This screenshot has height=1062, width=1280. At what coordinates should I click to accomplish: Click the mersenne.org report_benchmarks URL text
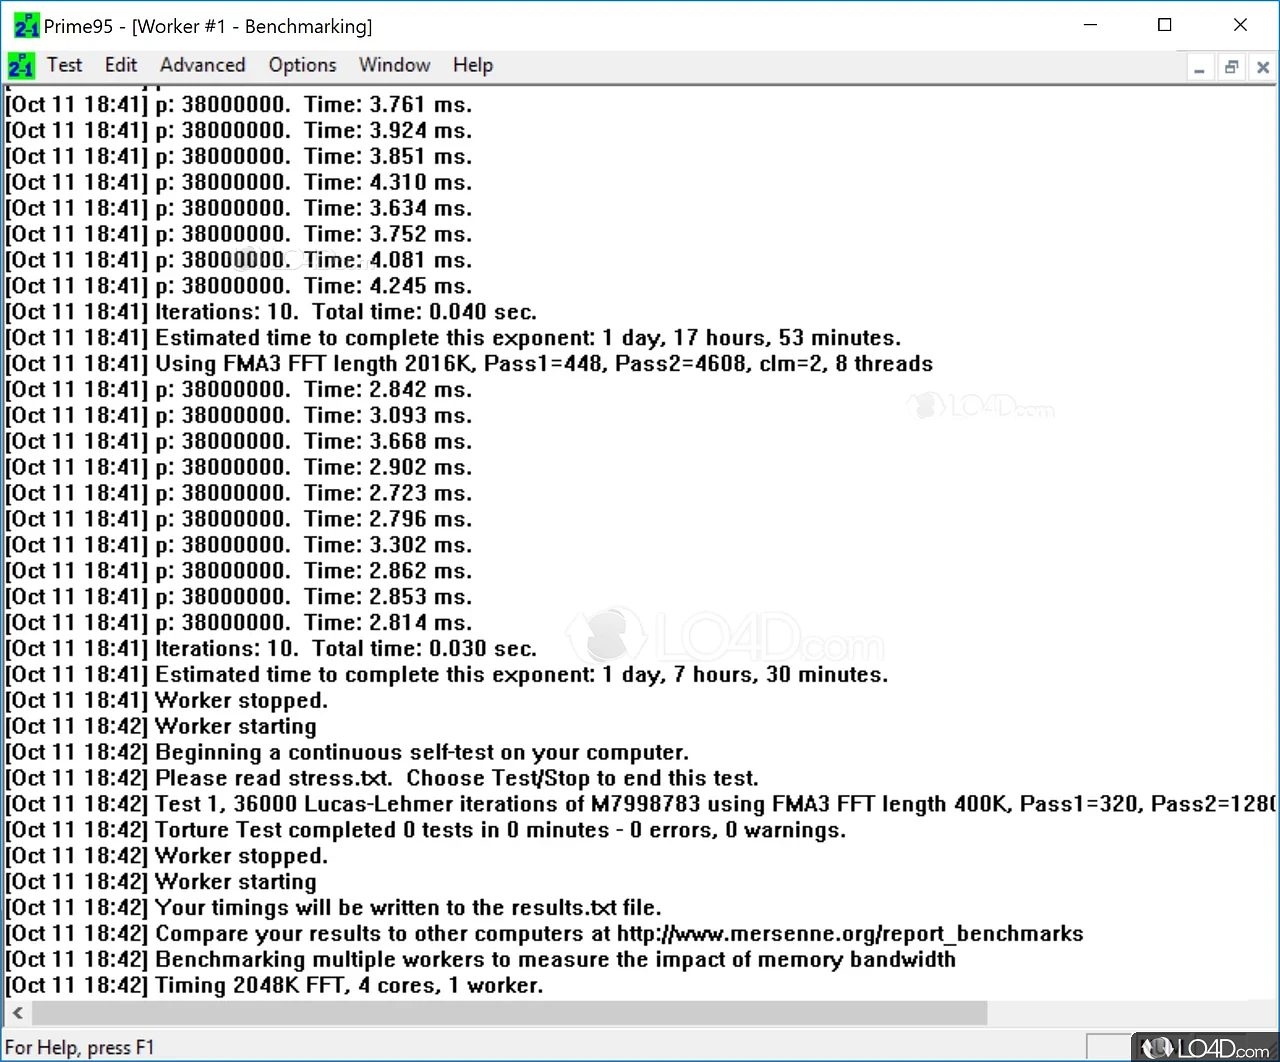(850, 935)
